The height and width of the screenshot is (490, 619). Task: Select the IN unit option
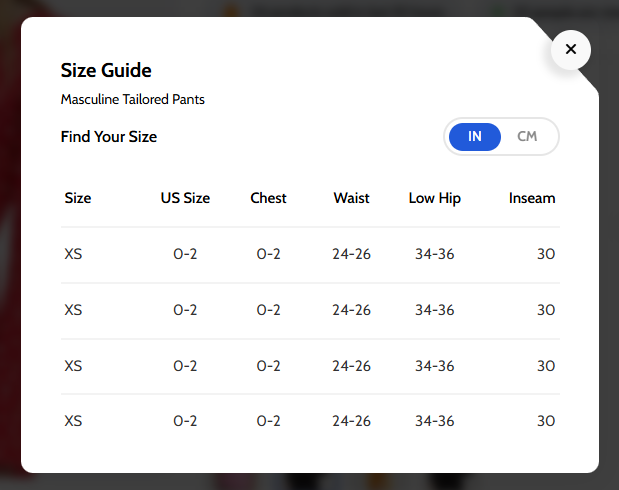pyautogui.click(x=475, y=137)
